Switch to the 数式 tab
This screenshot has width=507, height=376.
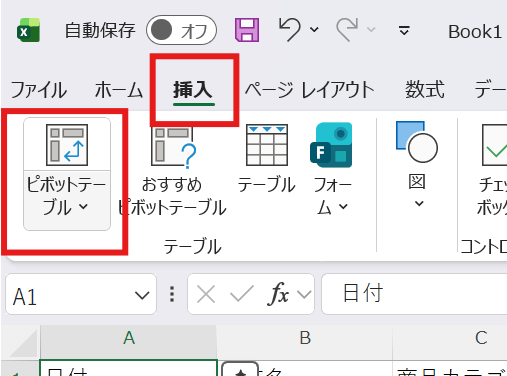pos(425,90)
